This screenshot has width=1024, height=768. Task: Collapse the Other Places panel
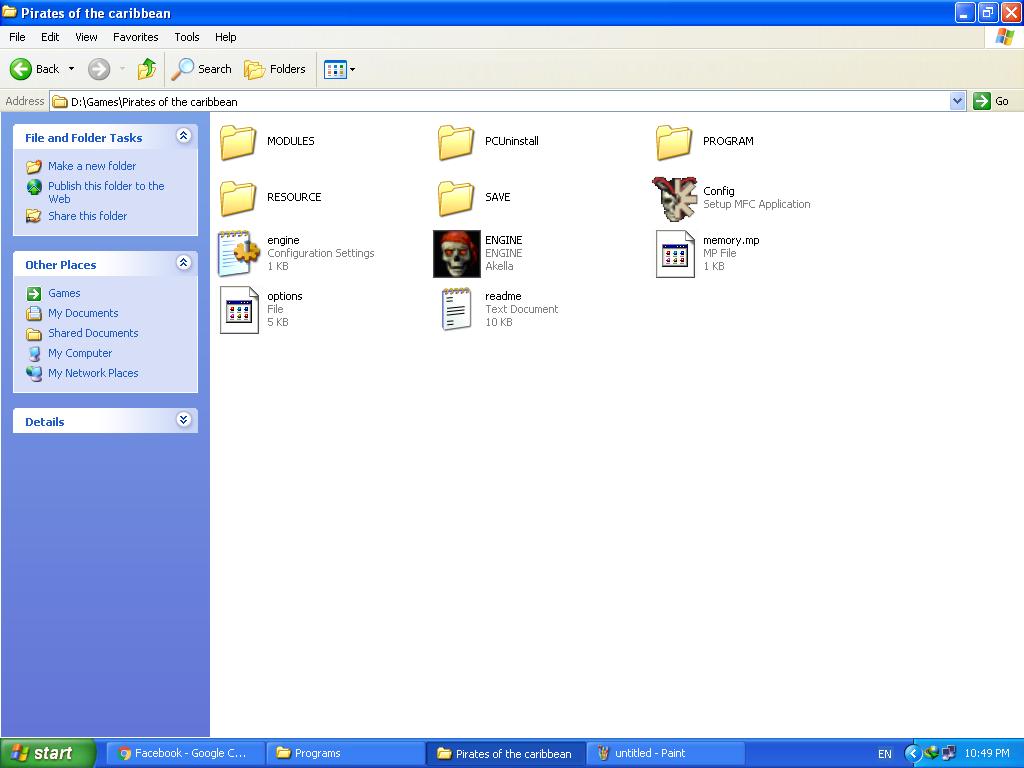[184, 263]
